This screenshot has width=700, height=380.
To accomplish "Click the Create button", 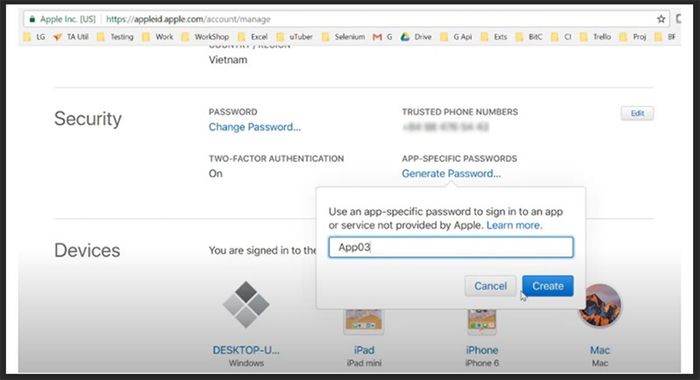I will pyautogui.click(x=548, y=286).
